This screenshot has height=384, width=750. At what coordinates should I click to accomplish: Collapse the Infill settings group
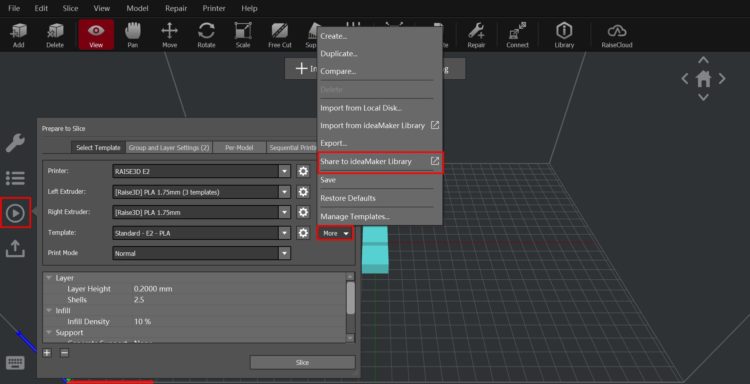[x=49, y=311]
